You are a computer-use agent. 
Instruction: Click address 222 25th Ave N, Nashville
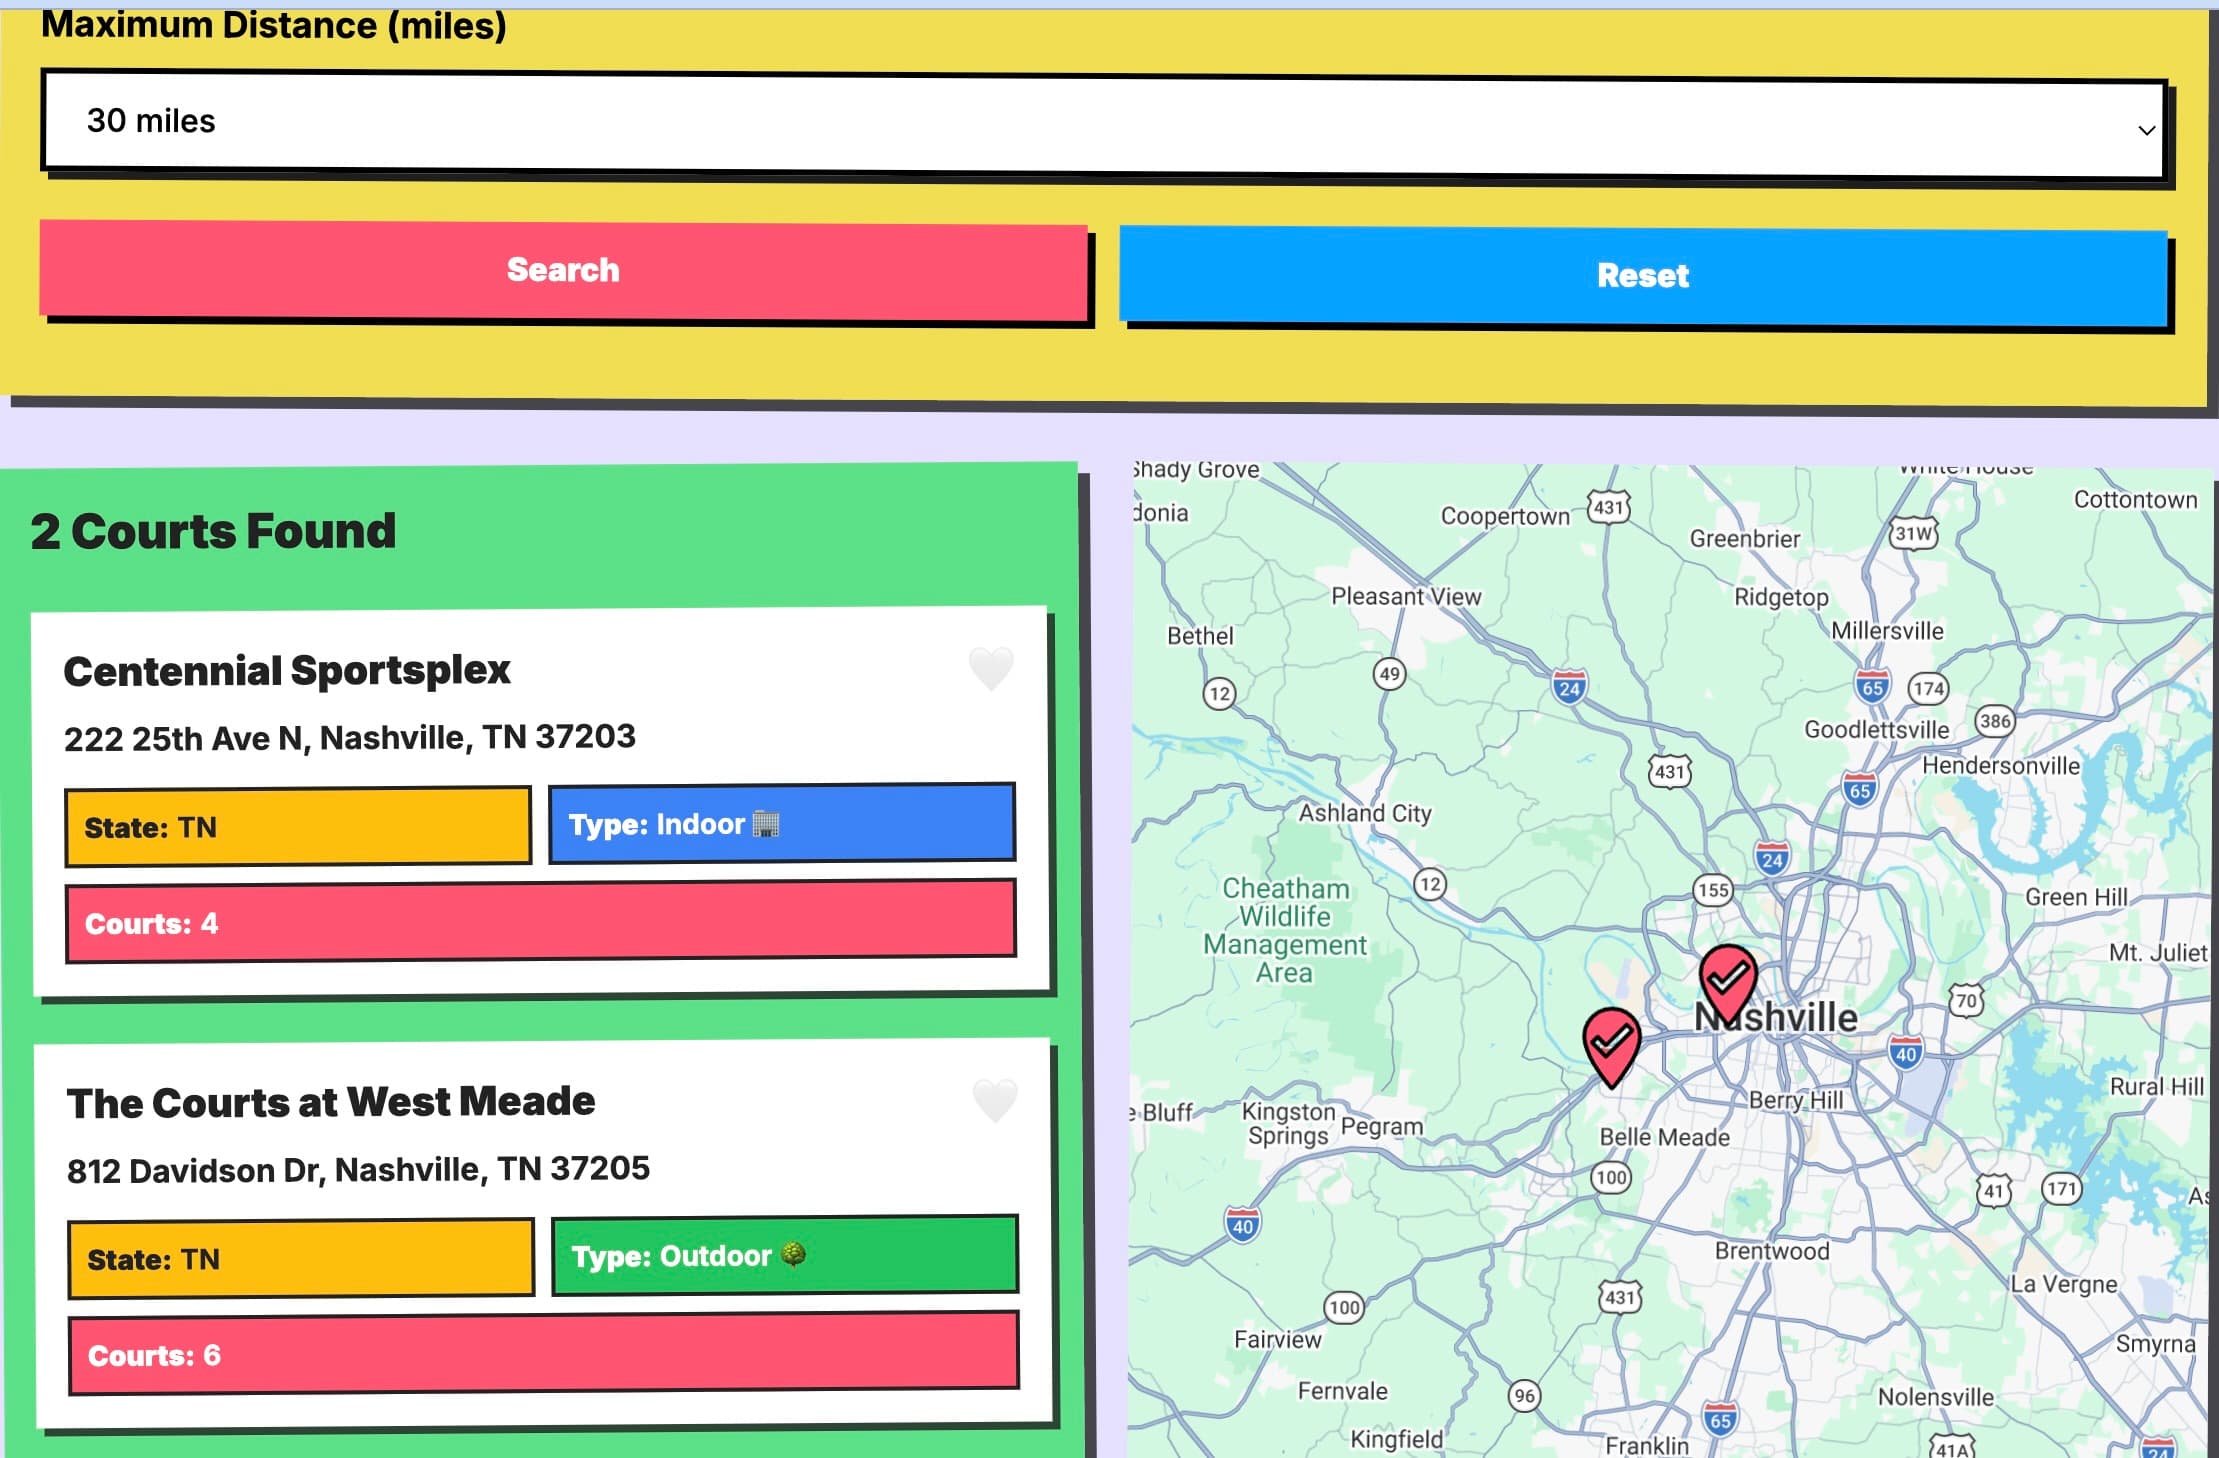point(350,738)
